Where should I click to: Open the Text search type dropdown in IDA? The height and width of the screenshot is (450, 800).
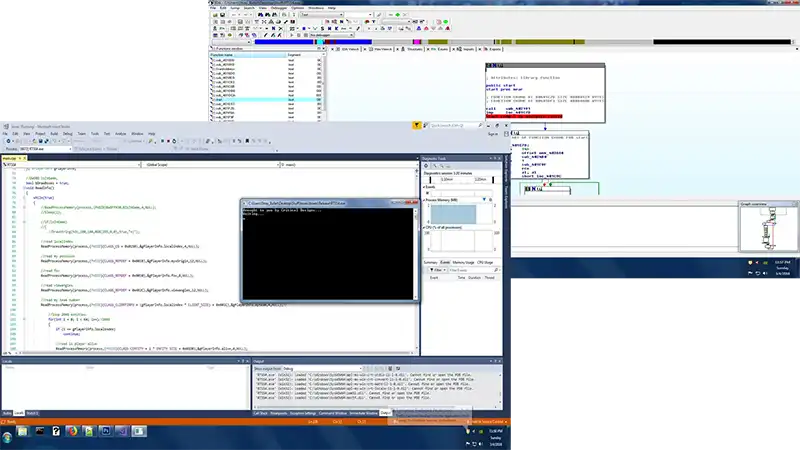(x=321, y=15)
